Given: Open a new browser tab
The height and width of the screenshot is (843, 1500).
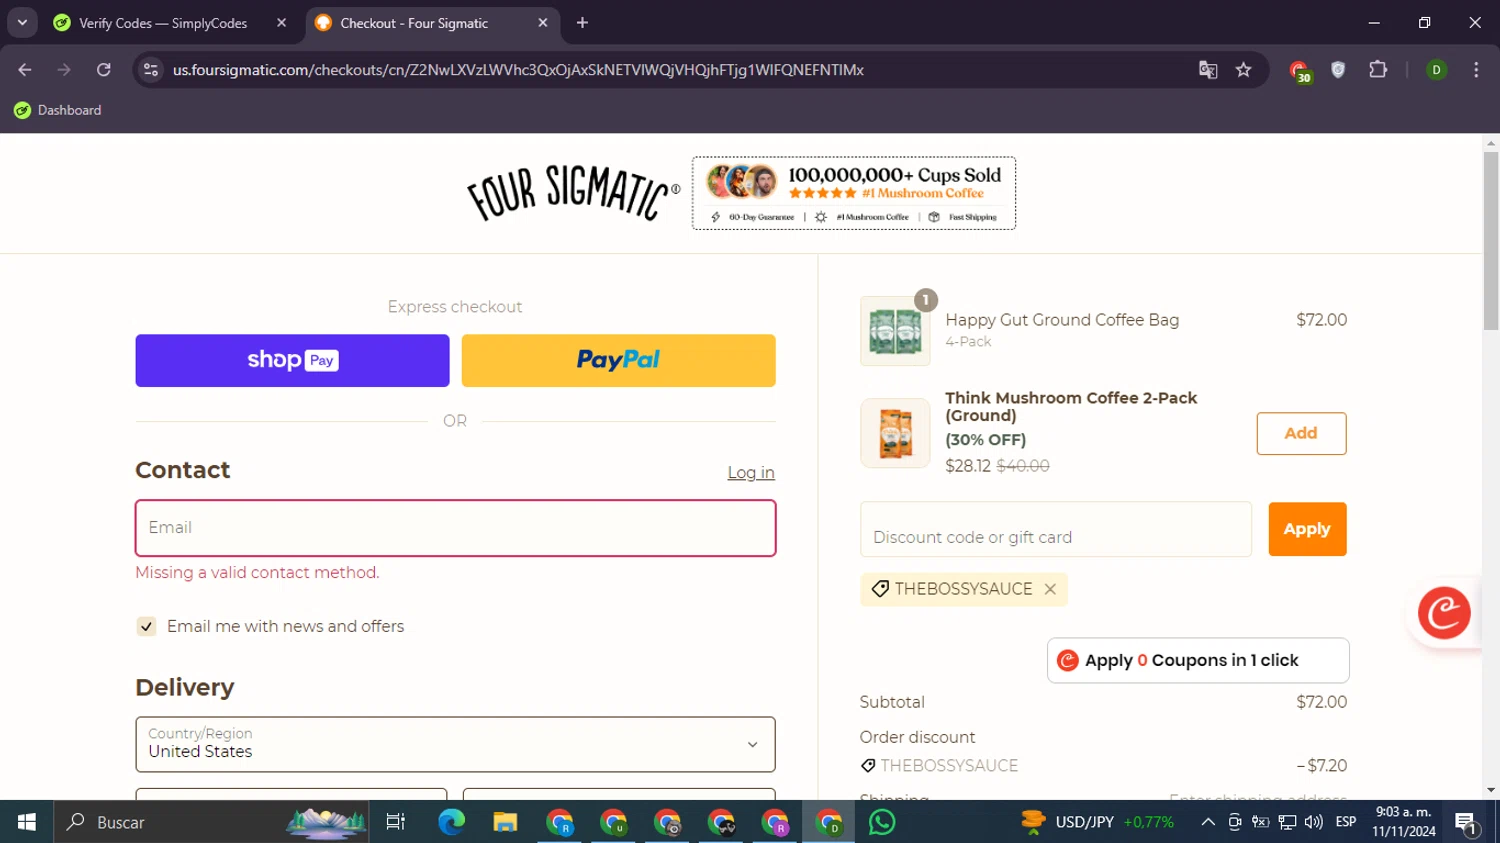Looking at the screenshot, I should pyautogui.click(x=582, y=23).
